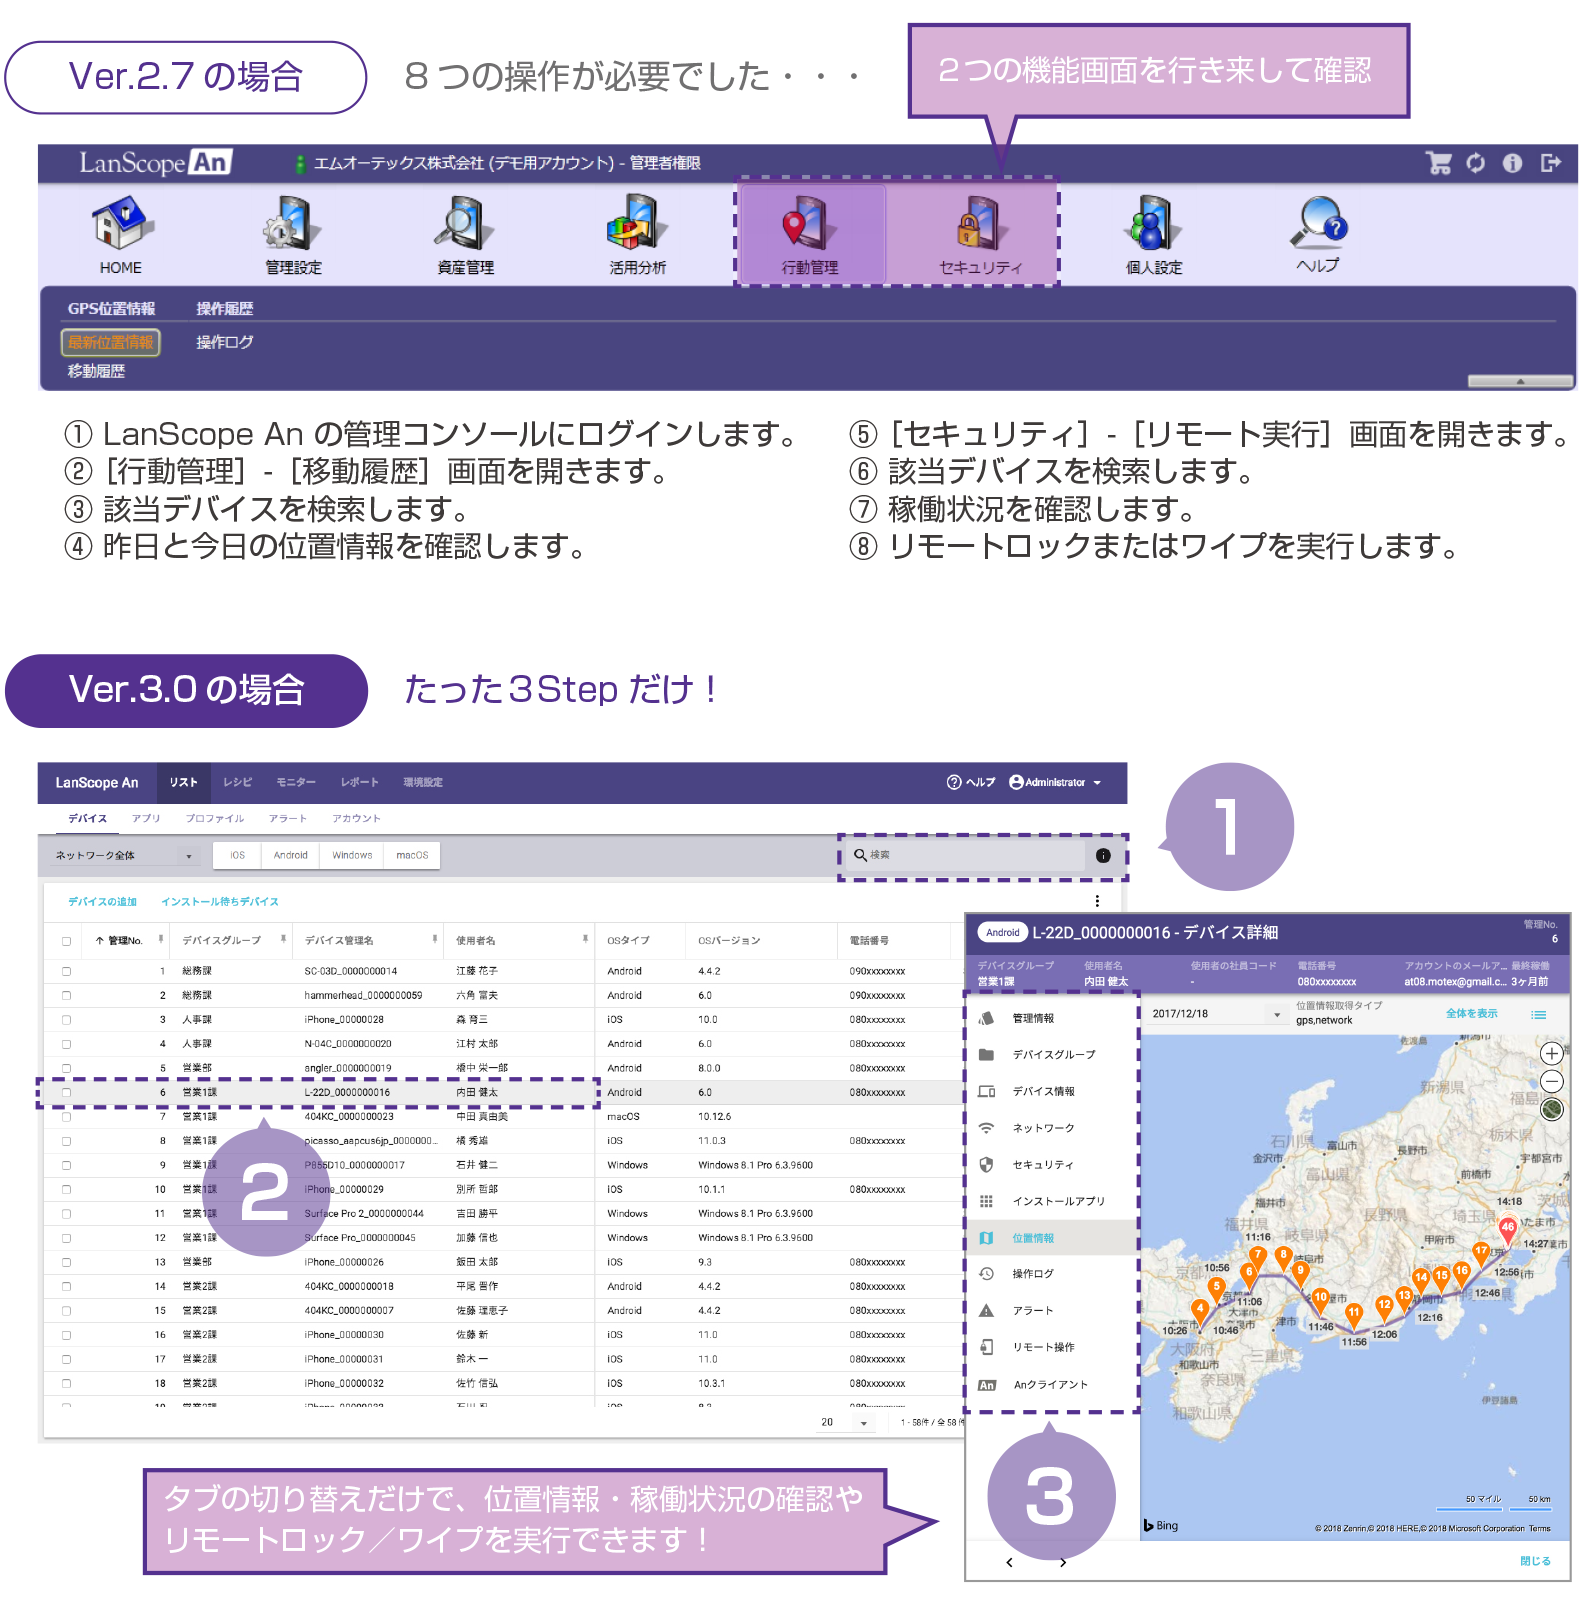Open 活用分析 (usage analysis) icon

tap(637, 236)
